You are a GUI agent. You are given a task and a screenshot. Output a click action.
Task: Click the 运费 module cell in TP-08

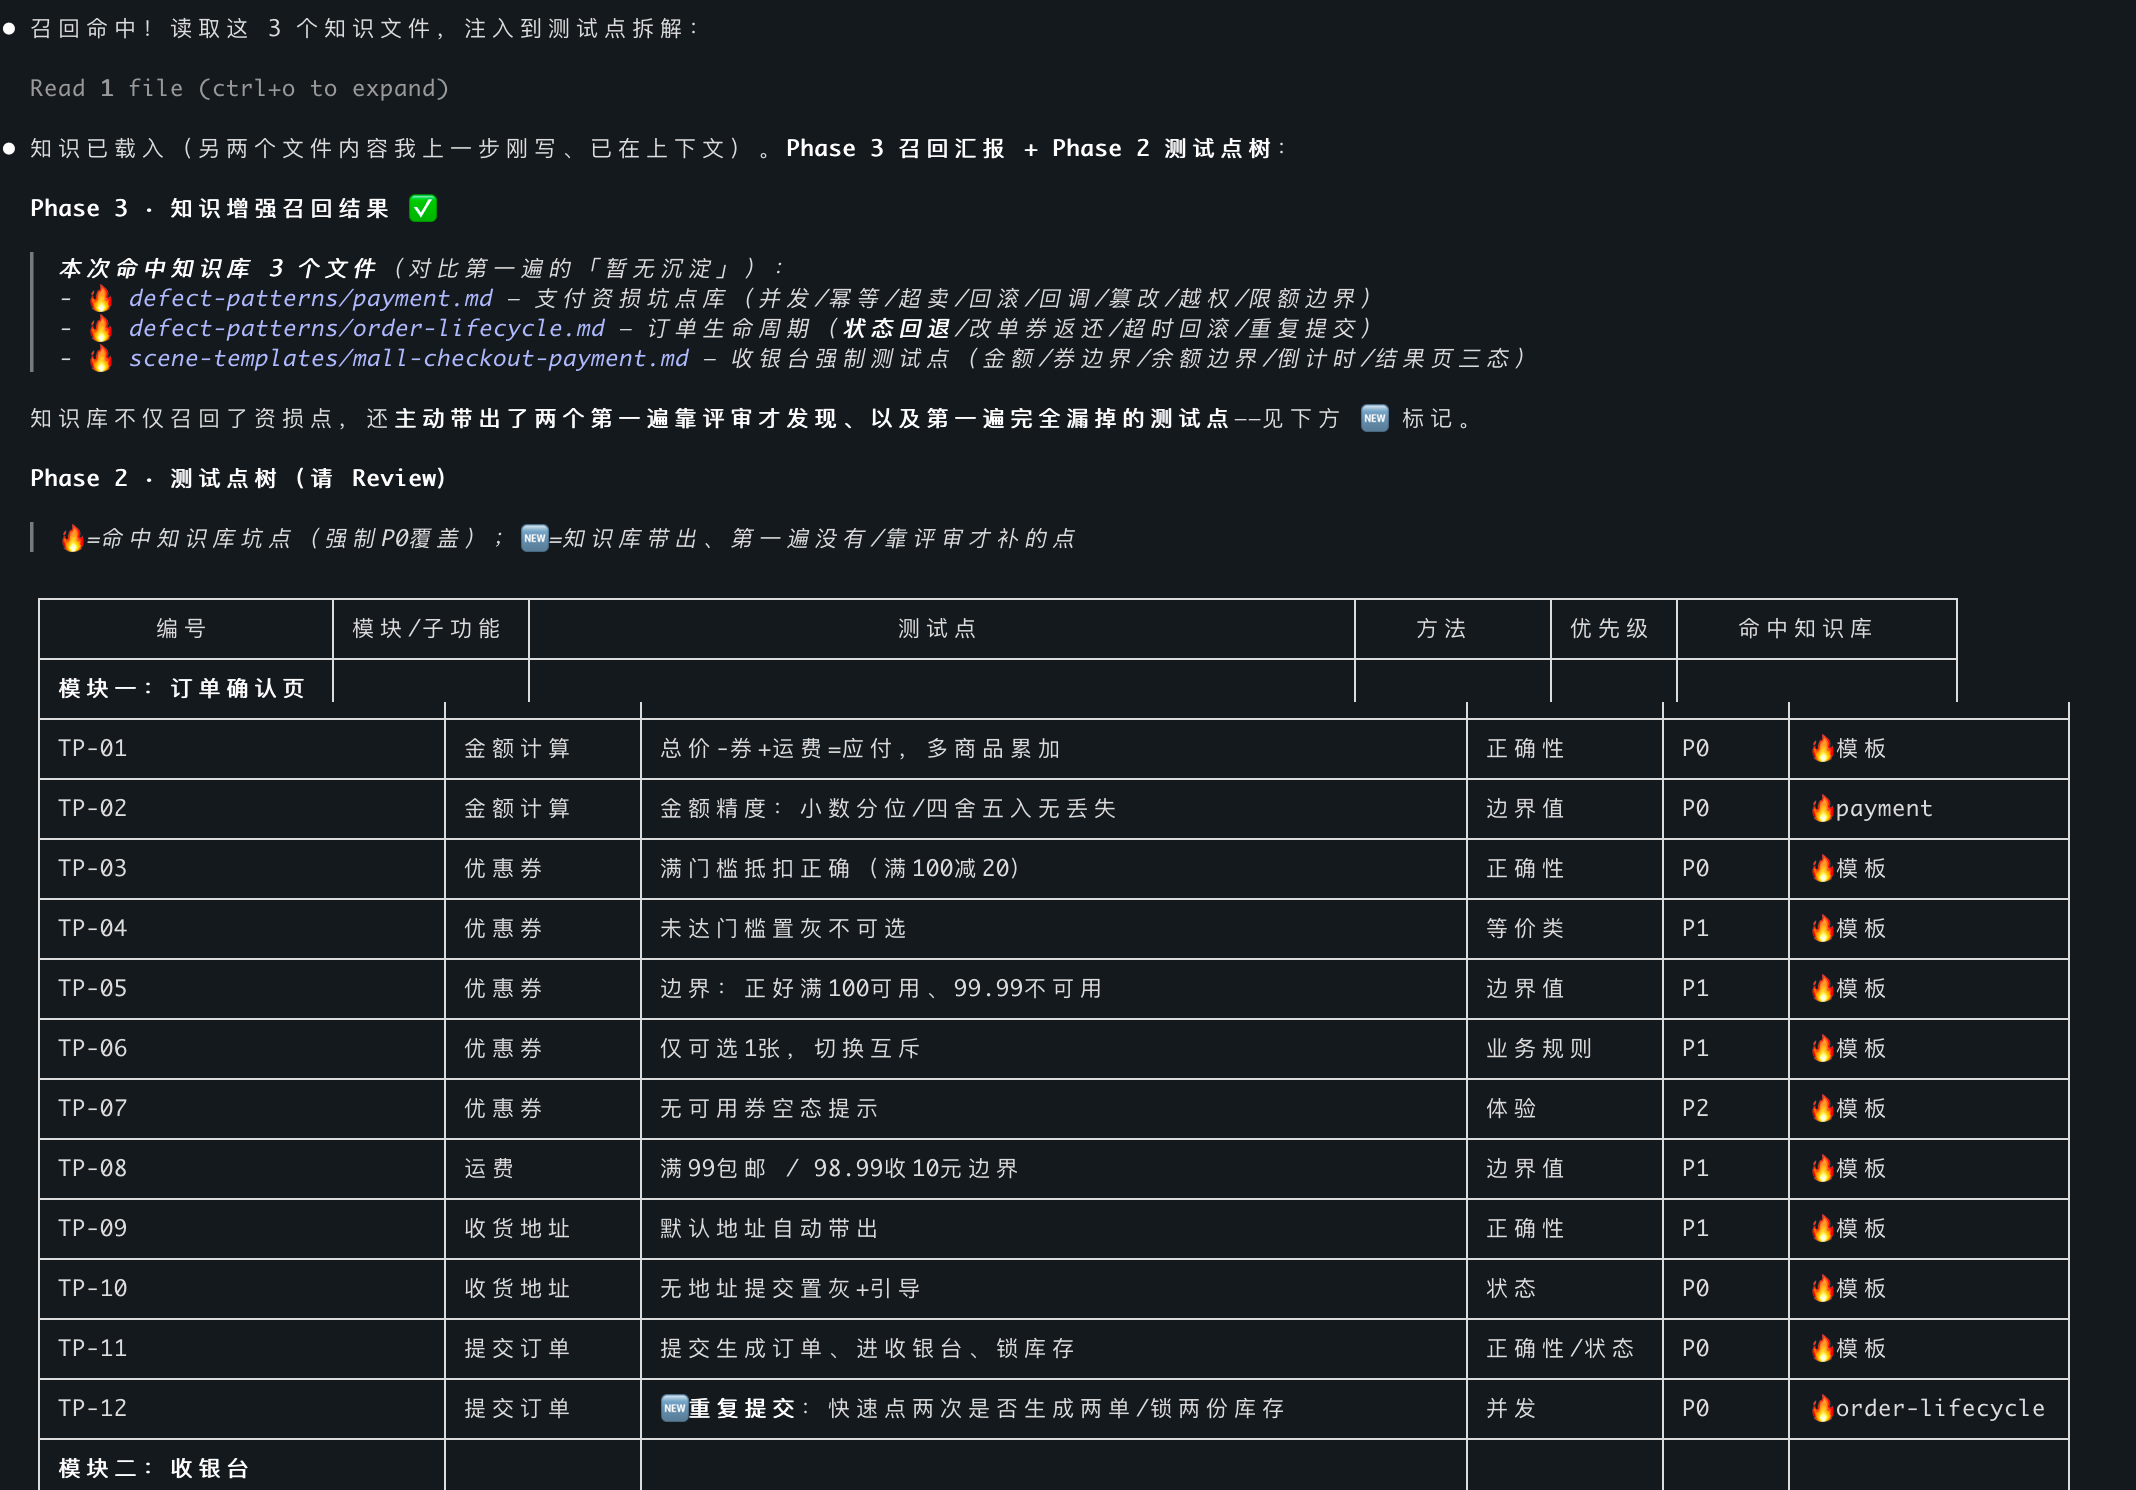pyautogui.click(x=543, y=1168)
